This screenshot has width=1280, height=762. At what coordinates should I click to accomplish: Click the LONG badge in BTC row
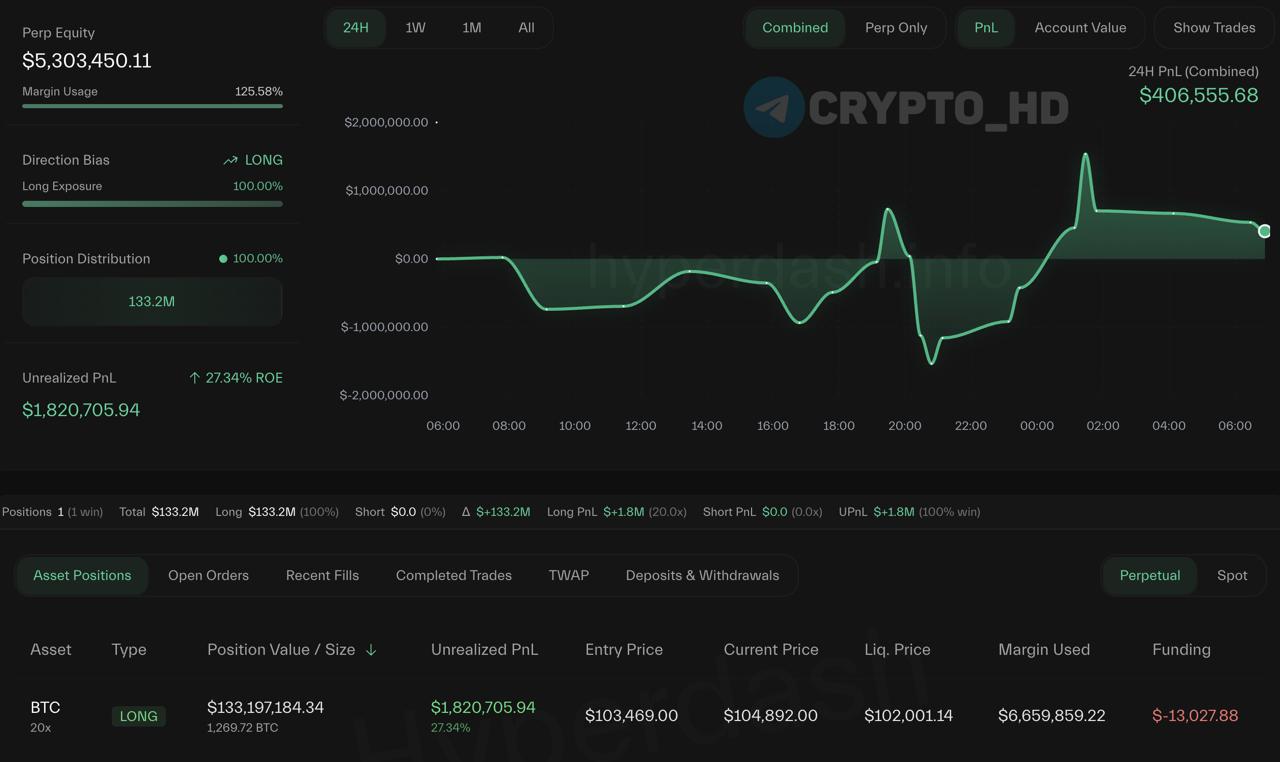(x=138, y=716)
